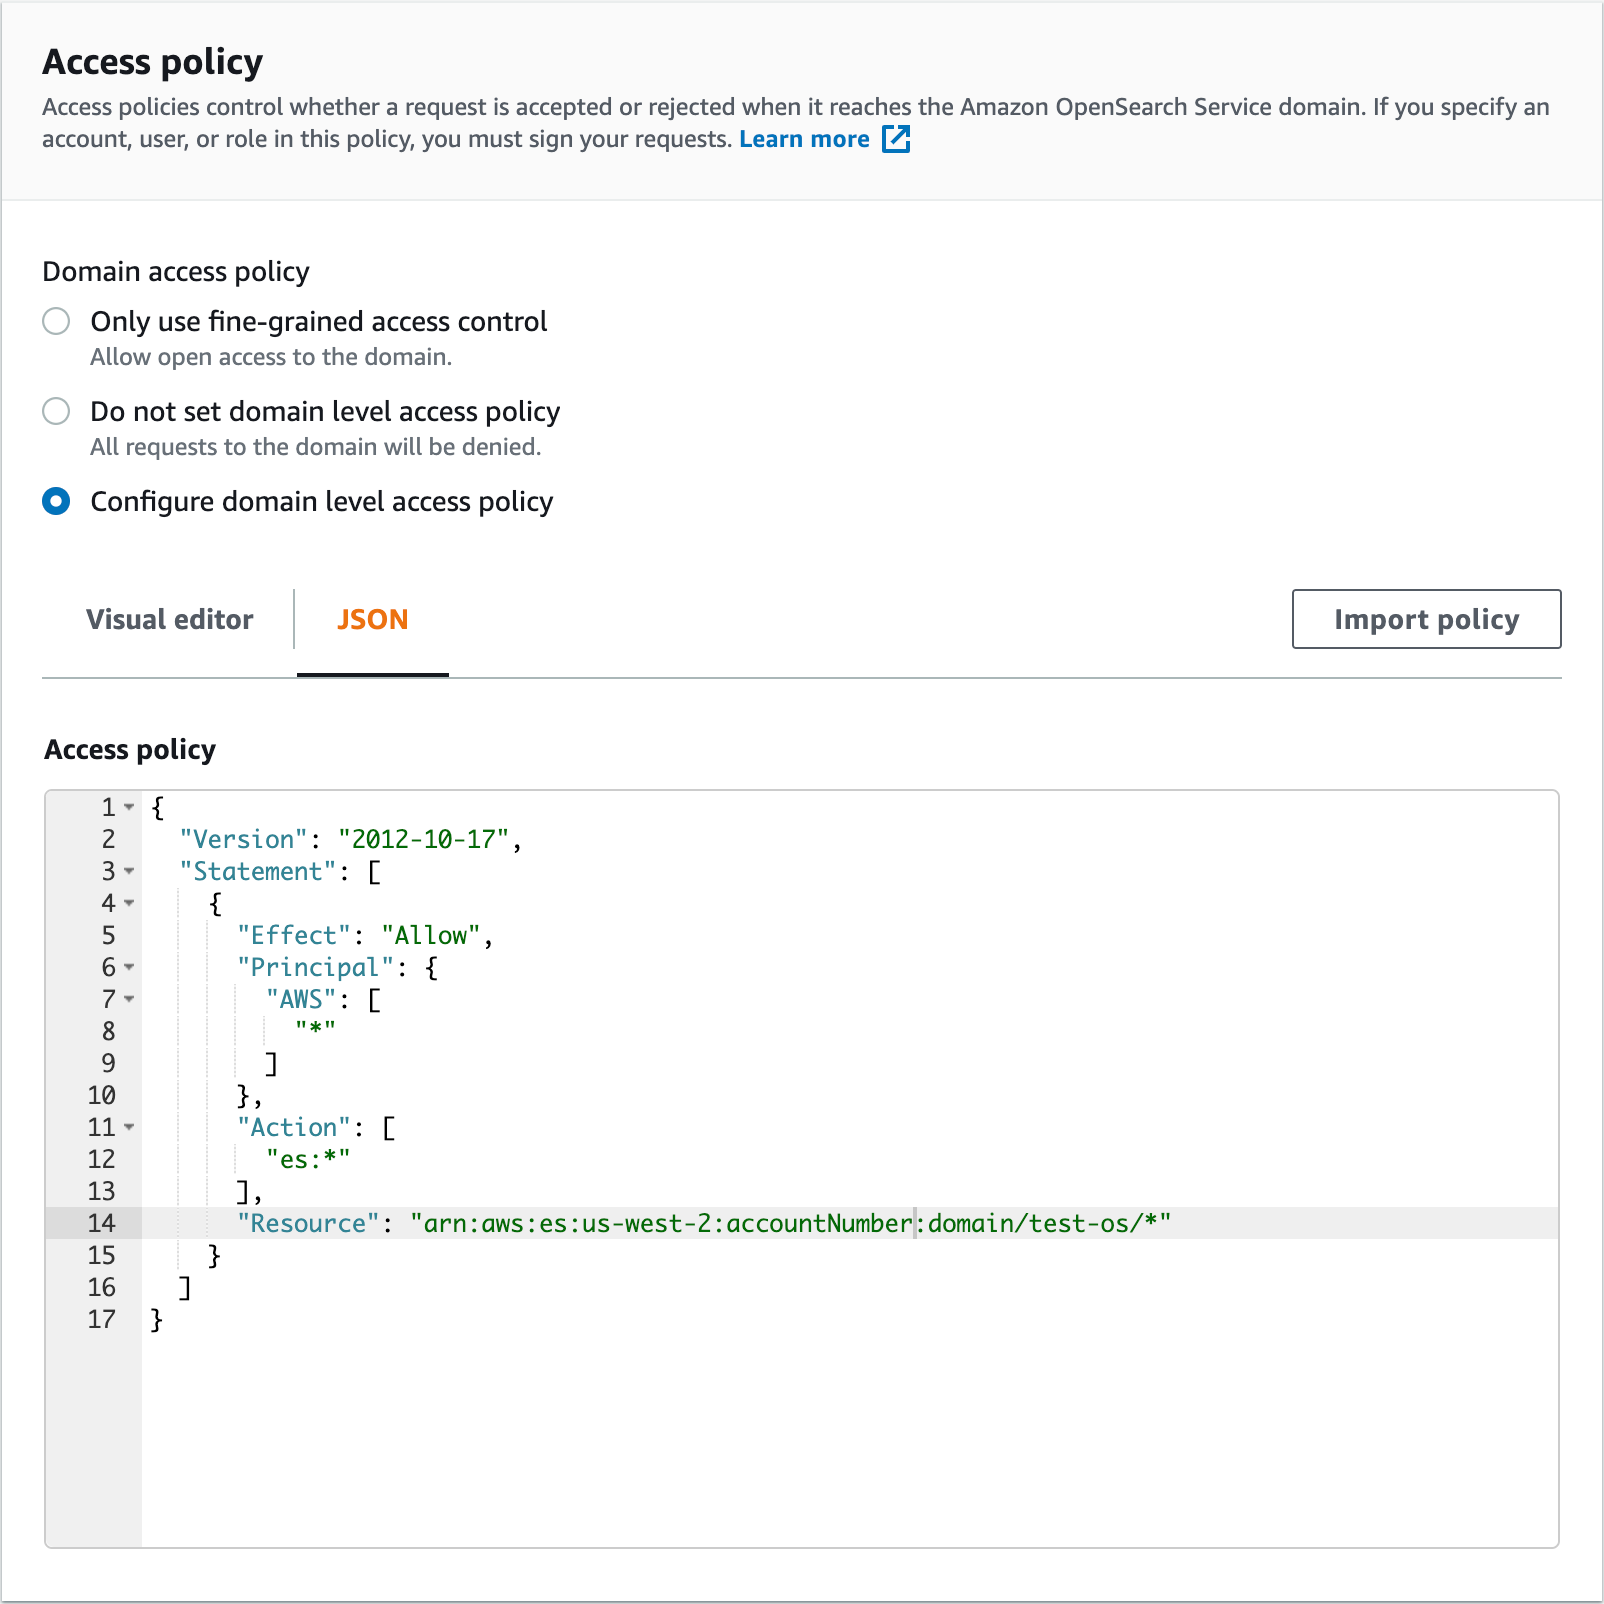Viewport: 1604px width, 1604px height.
Task: Collapse the Principal object on line 6
Action: pos(130,967)
